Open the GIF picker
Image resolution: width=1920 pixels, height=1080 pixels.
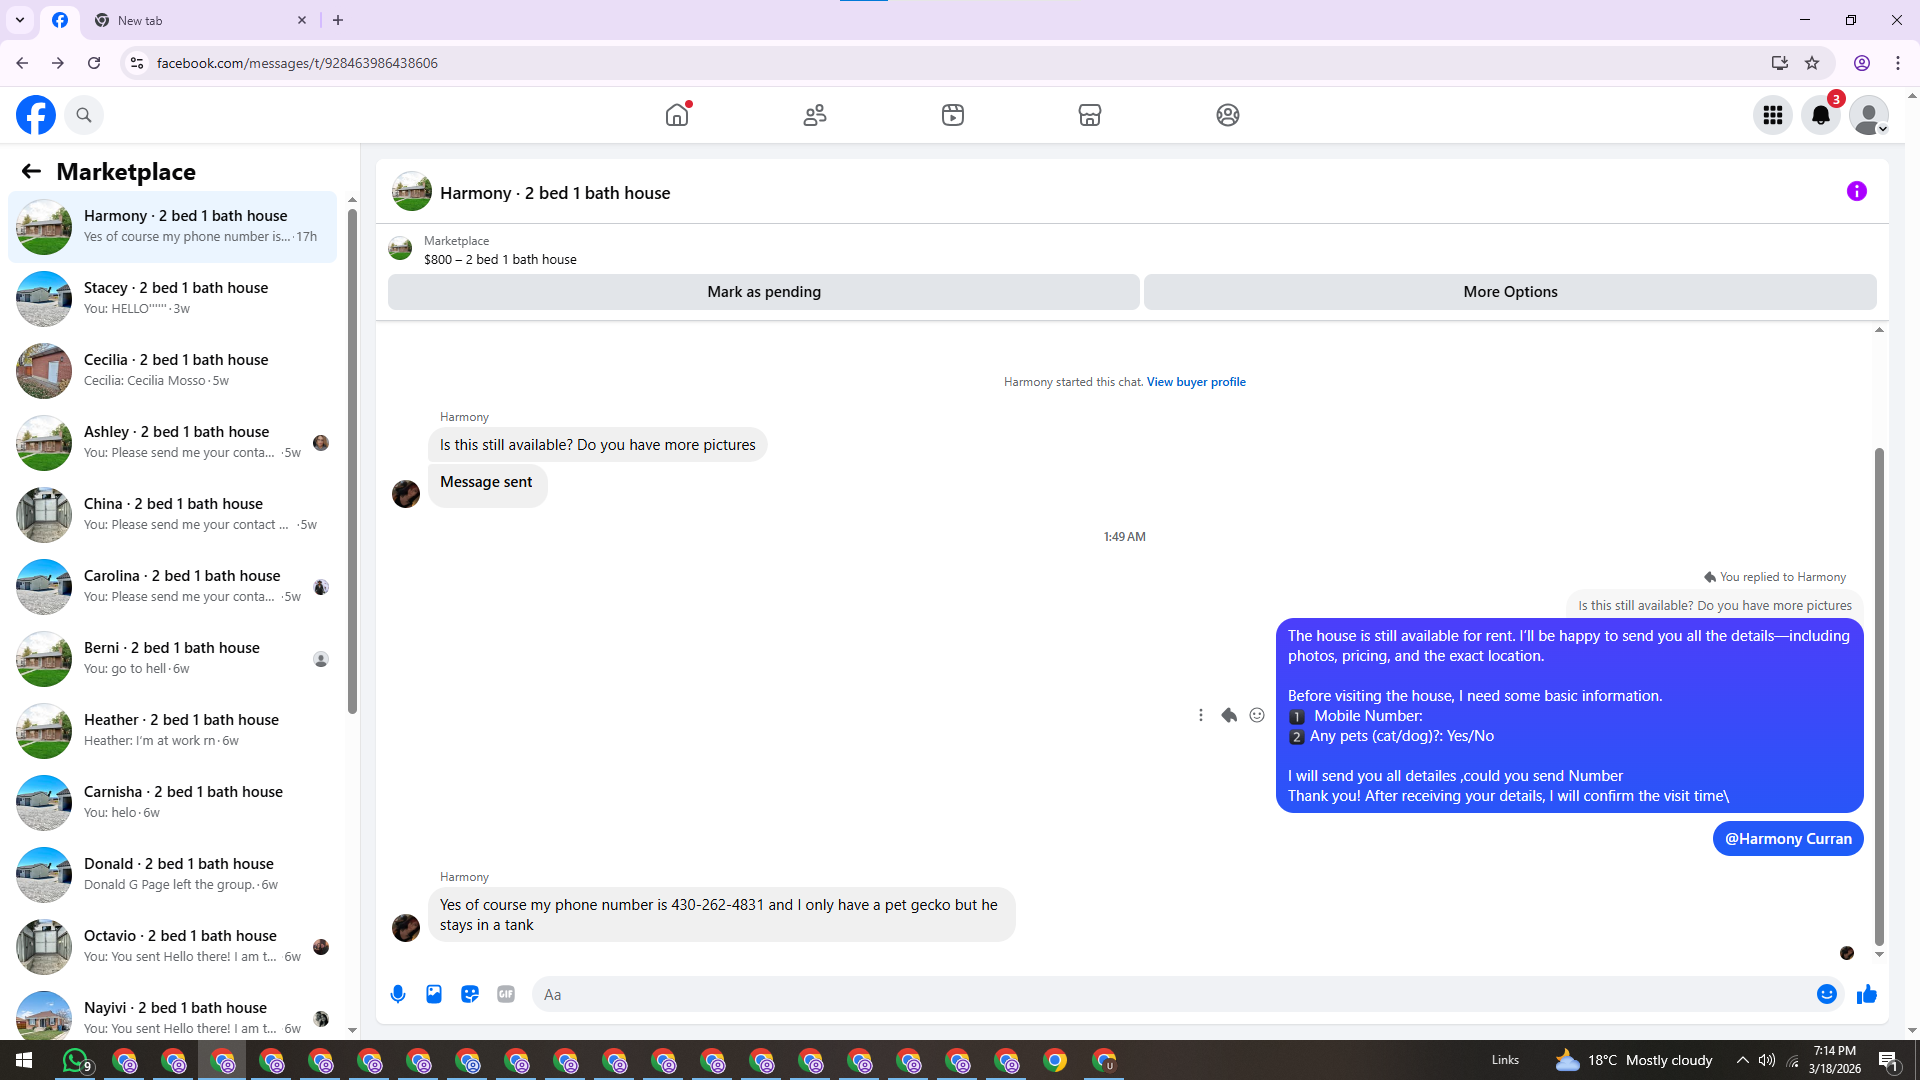[506, 994]
